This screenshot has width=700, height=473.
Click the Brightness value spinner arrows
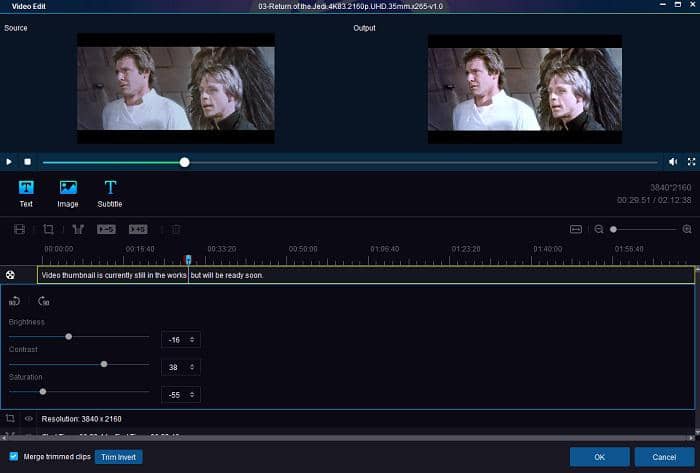click(192, 340)
